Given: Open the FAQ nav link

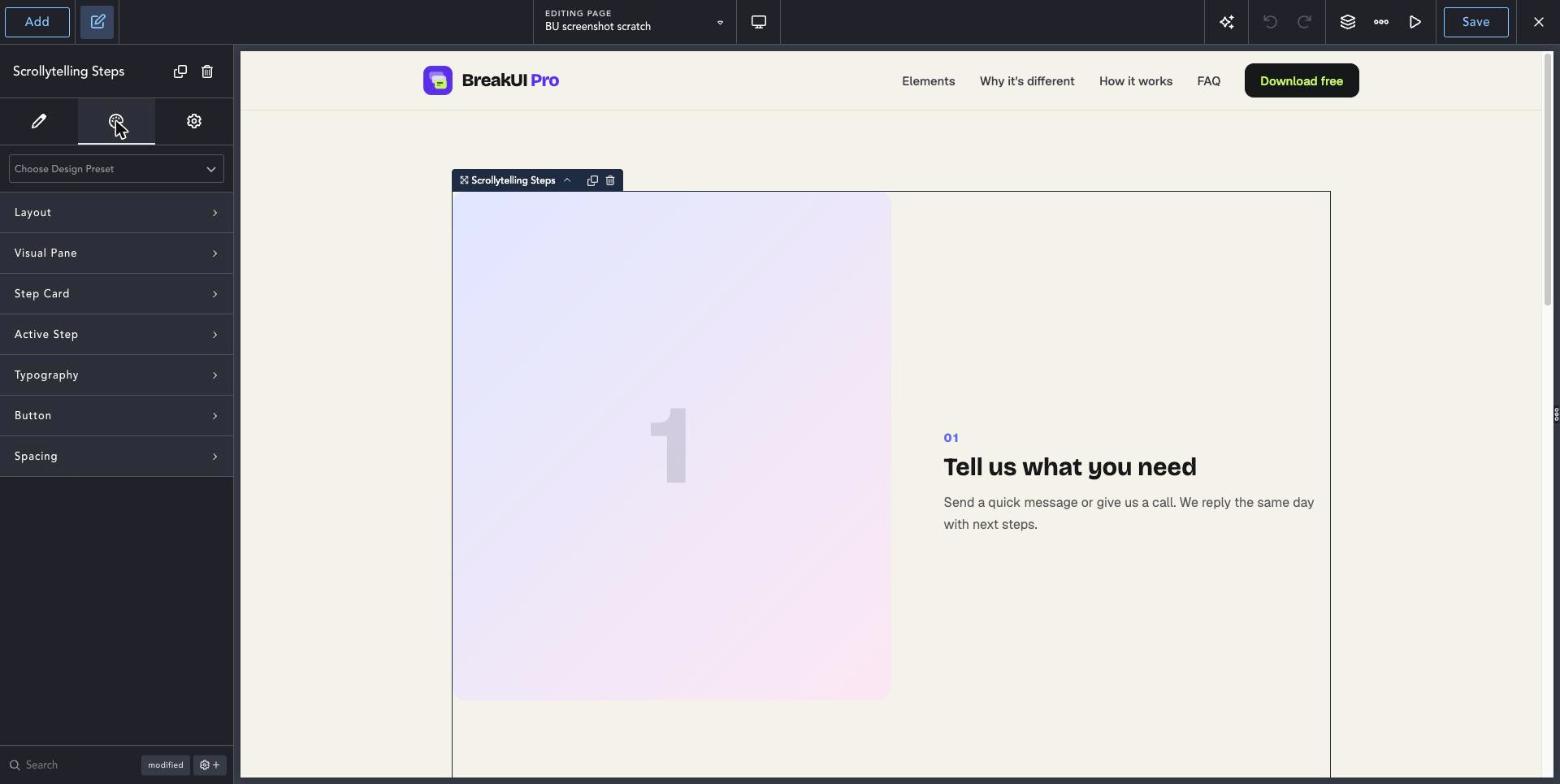Looking at the screenshot, I should (x=1209, y=81).
